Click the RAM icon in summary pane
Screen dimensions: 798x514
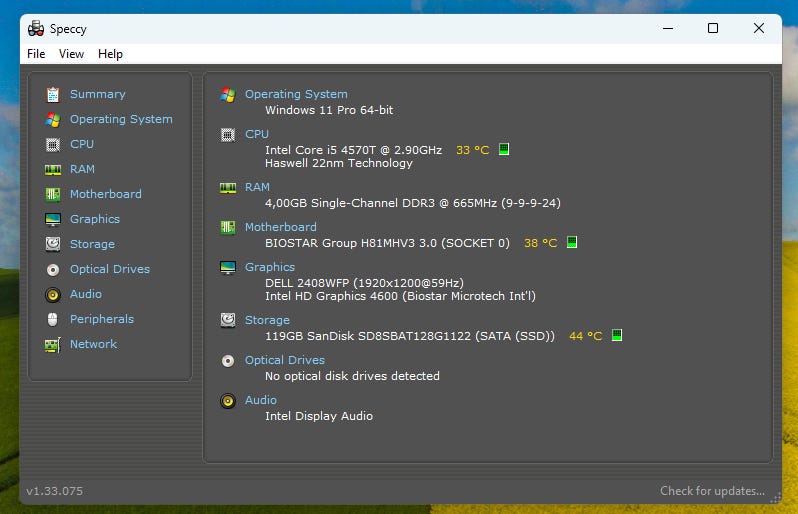tap(228, 188)
